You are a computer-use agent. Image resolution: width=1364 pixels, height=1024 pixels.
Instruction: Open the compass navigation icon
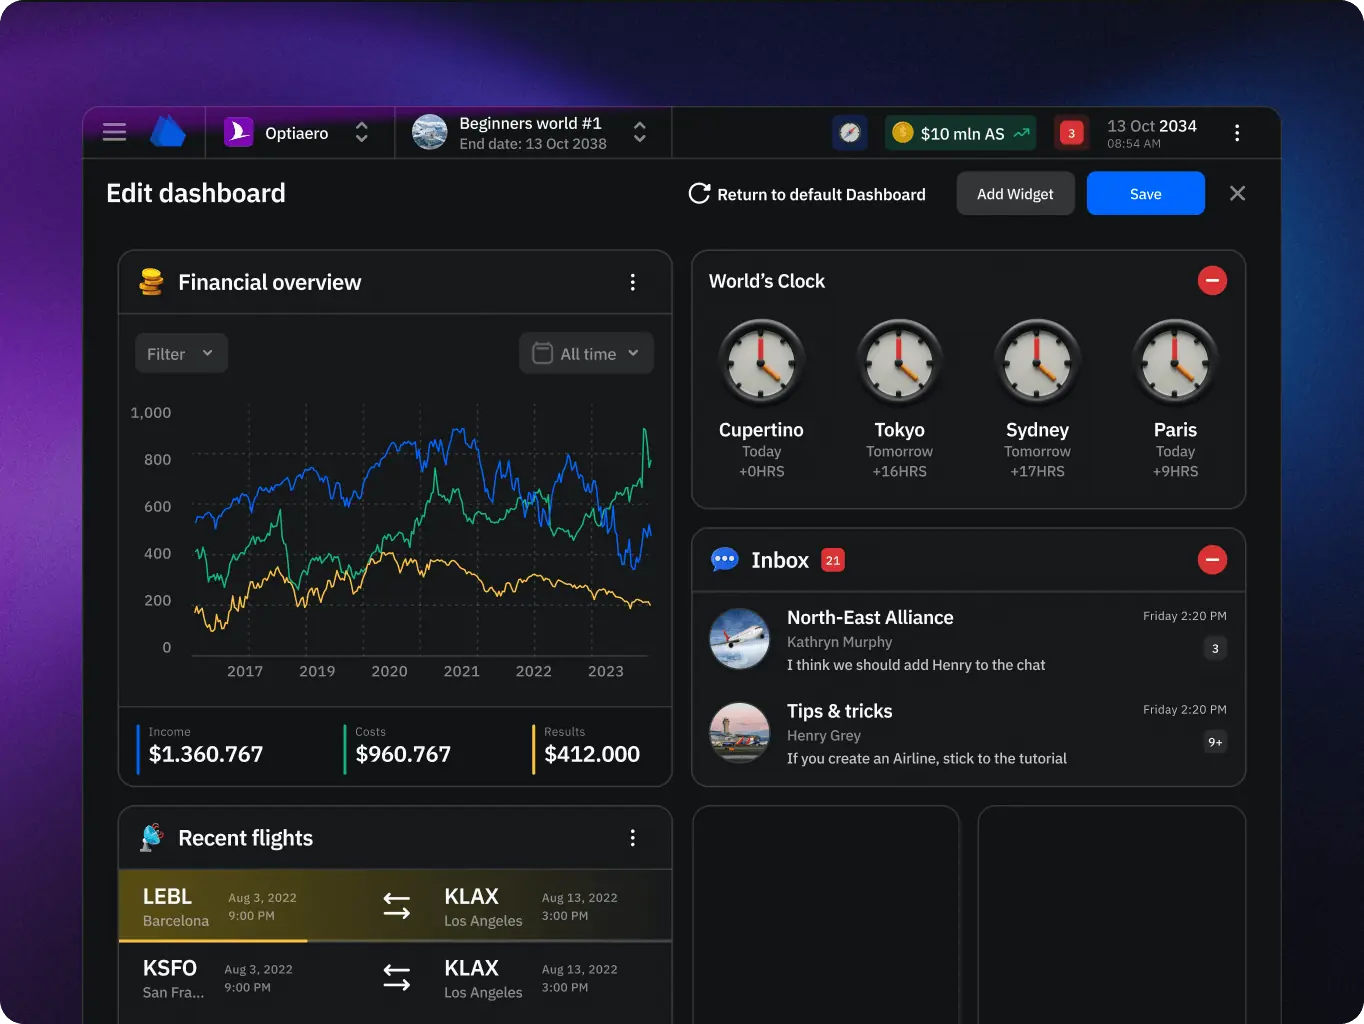(850, 133)
